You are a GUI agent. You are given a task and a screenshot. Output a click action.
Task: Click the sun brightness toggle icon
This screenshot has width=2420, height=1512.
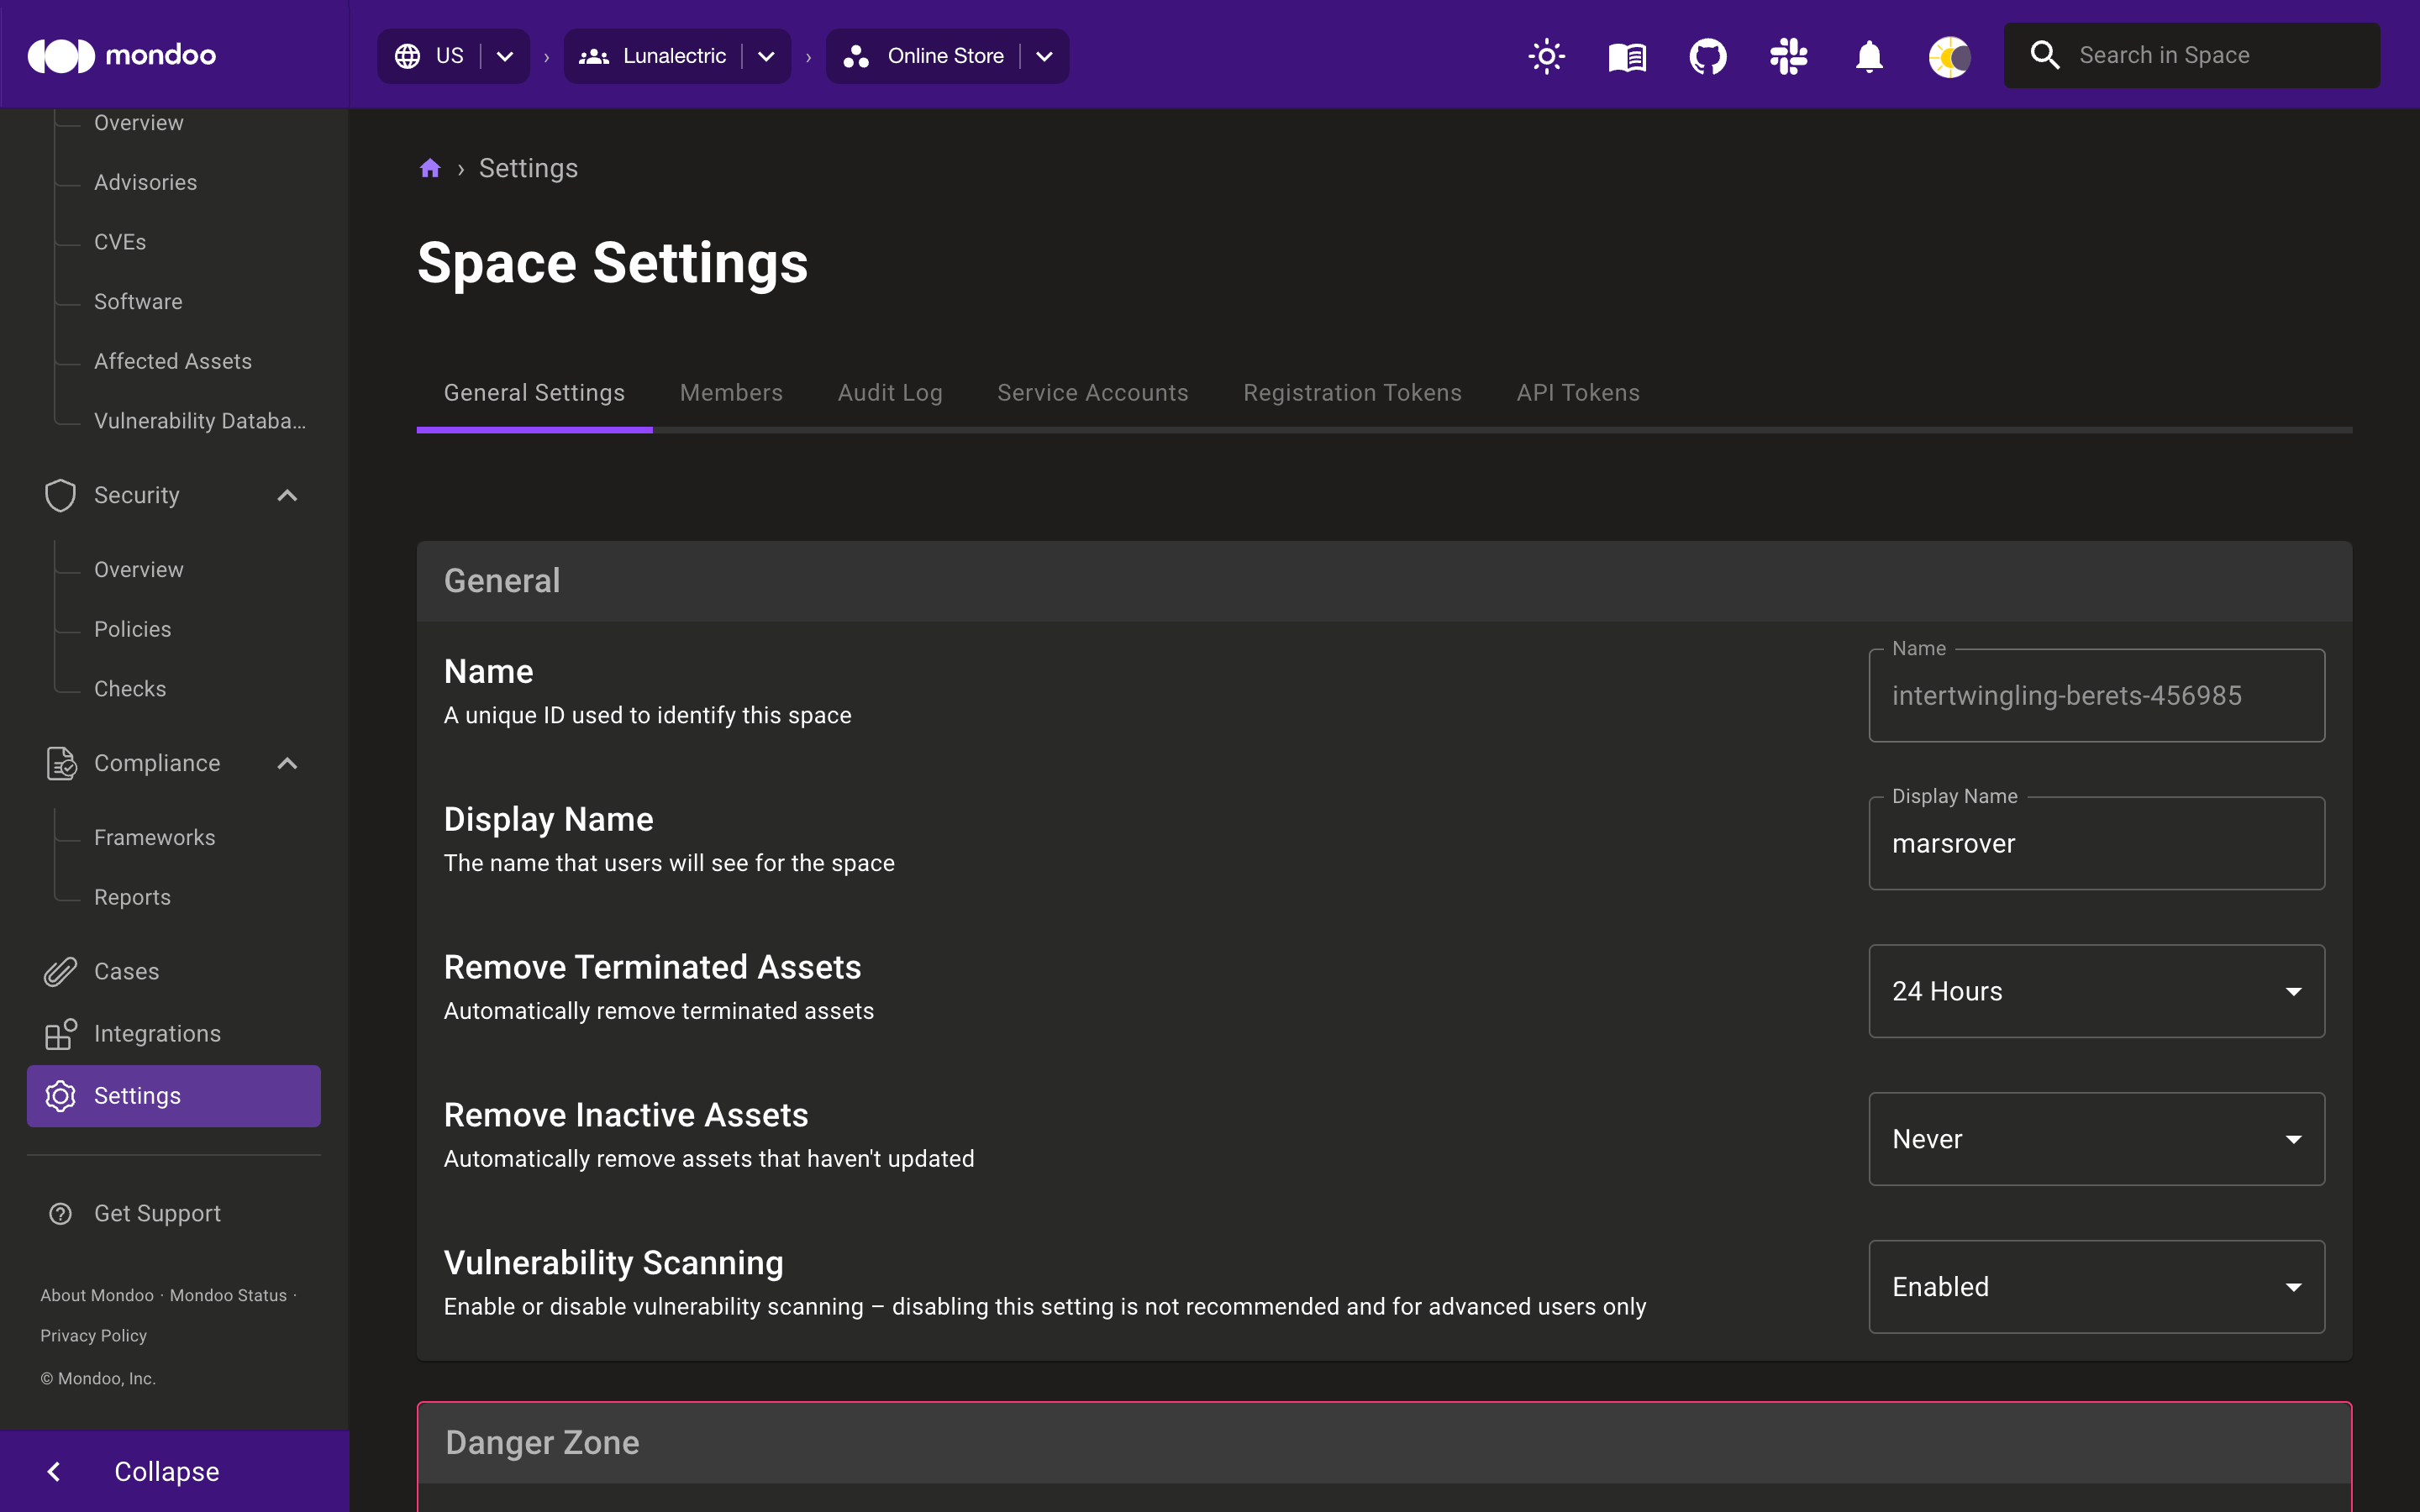(1545, 54)
